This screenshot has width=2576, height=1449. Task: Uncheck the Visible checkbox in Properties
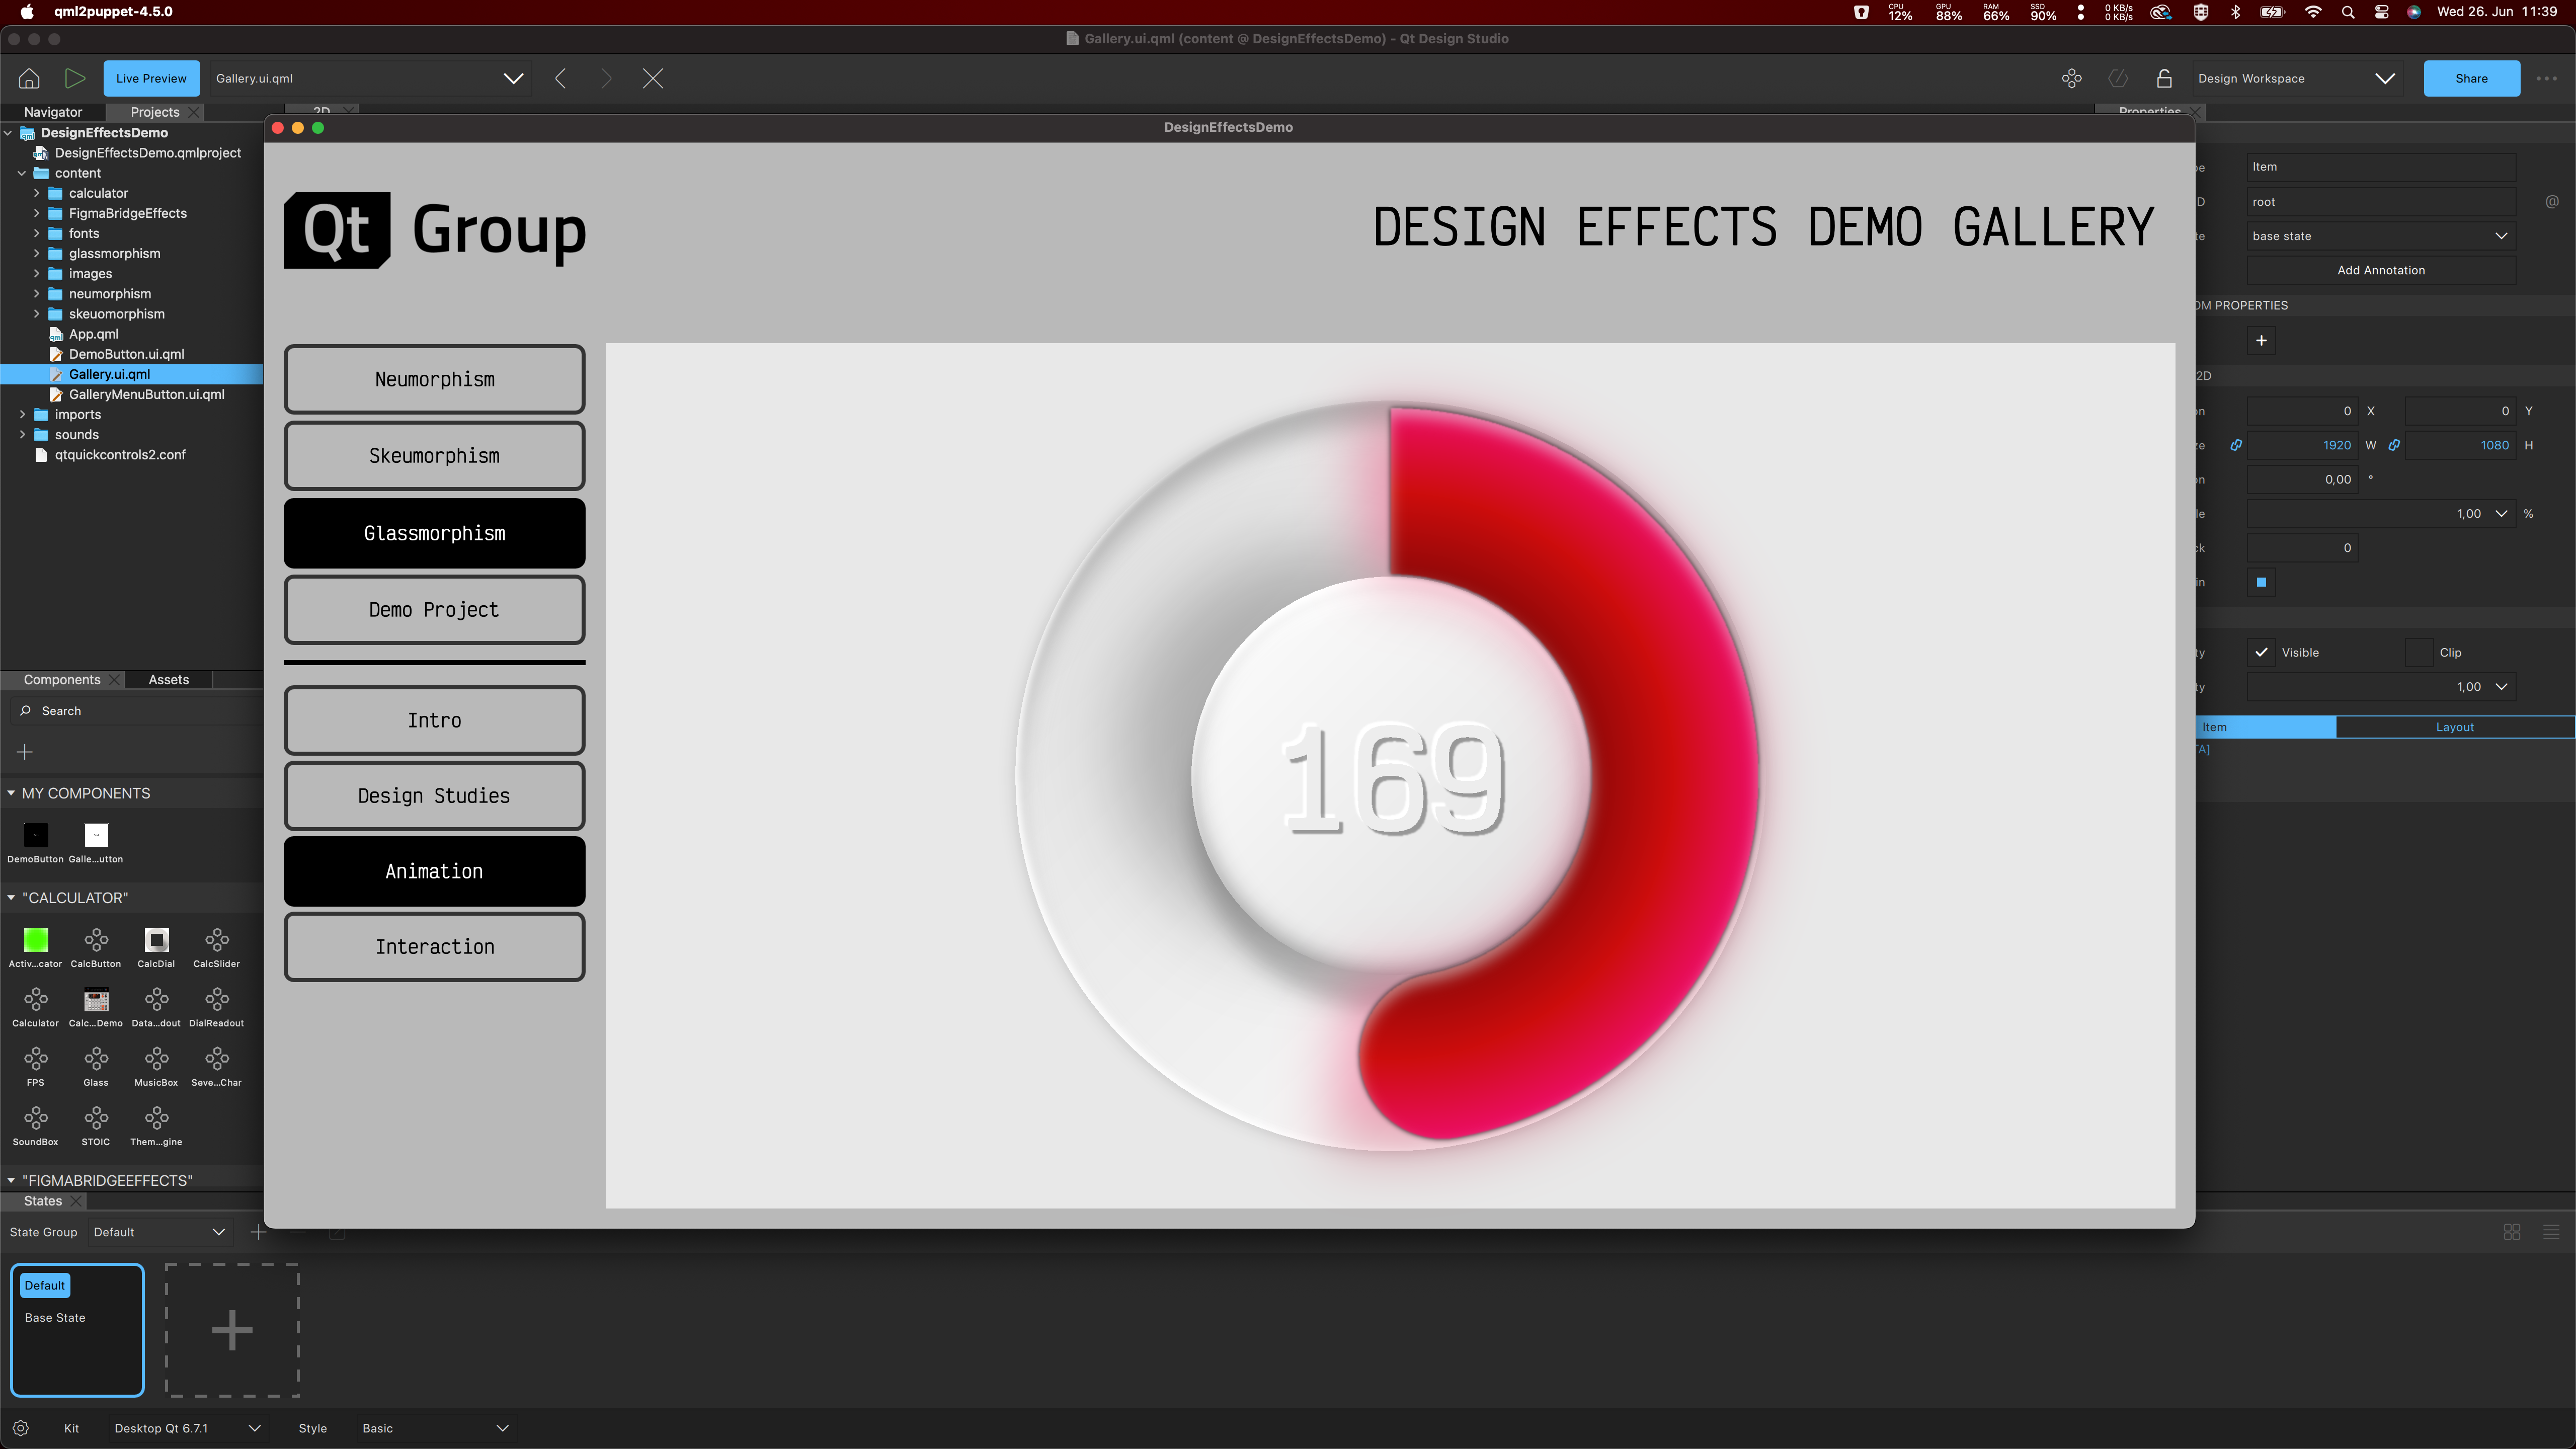pyautogui.click(x=2261, y=652)
